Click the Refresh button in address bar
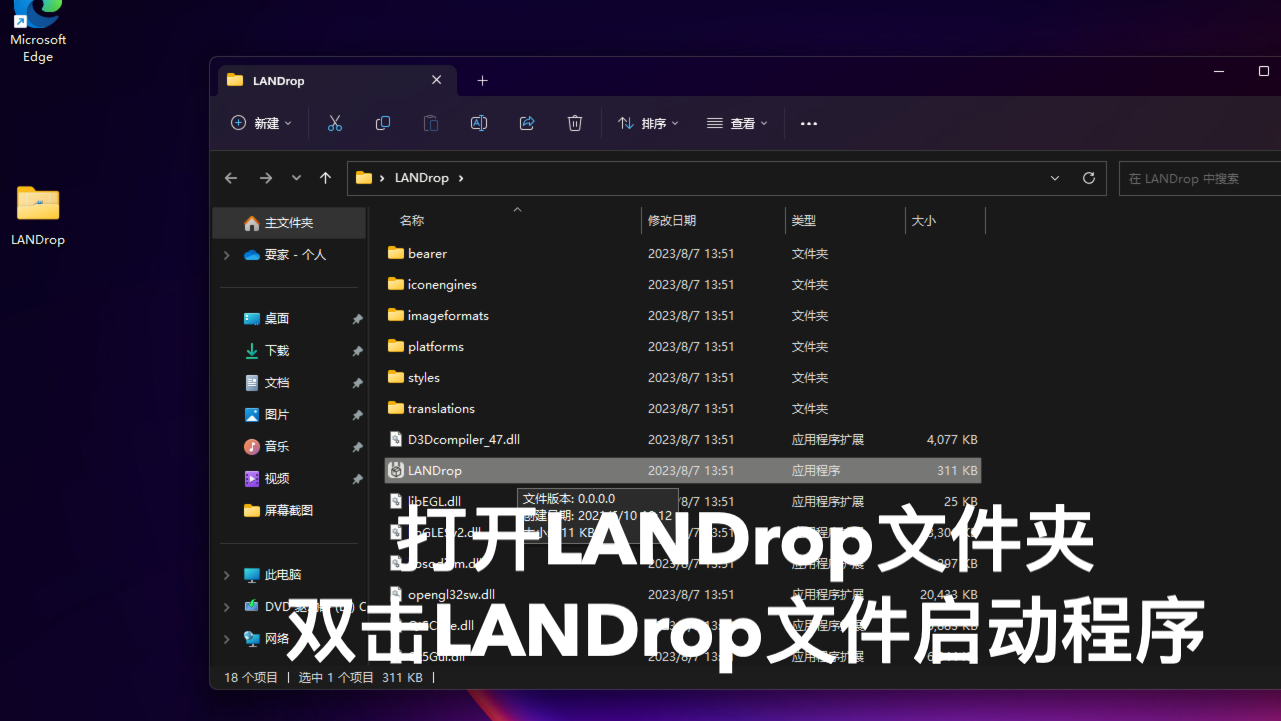Viewport: 1281px width, 721px height. tap(1089, 178)
